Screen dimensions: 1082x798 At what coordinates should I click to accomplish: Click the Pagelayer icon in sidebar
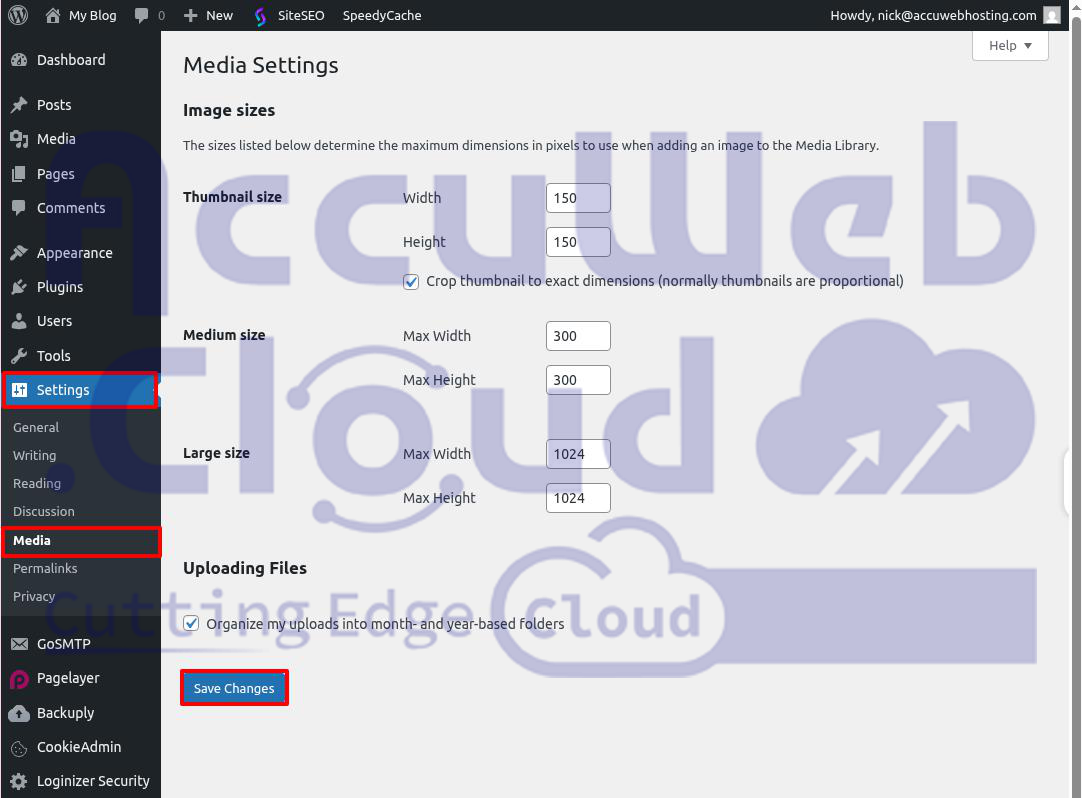pos(19,679)
